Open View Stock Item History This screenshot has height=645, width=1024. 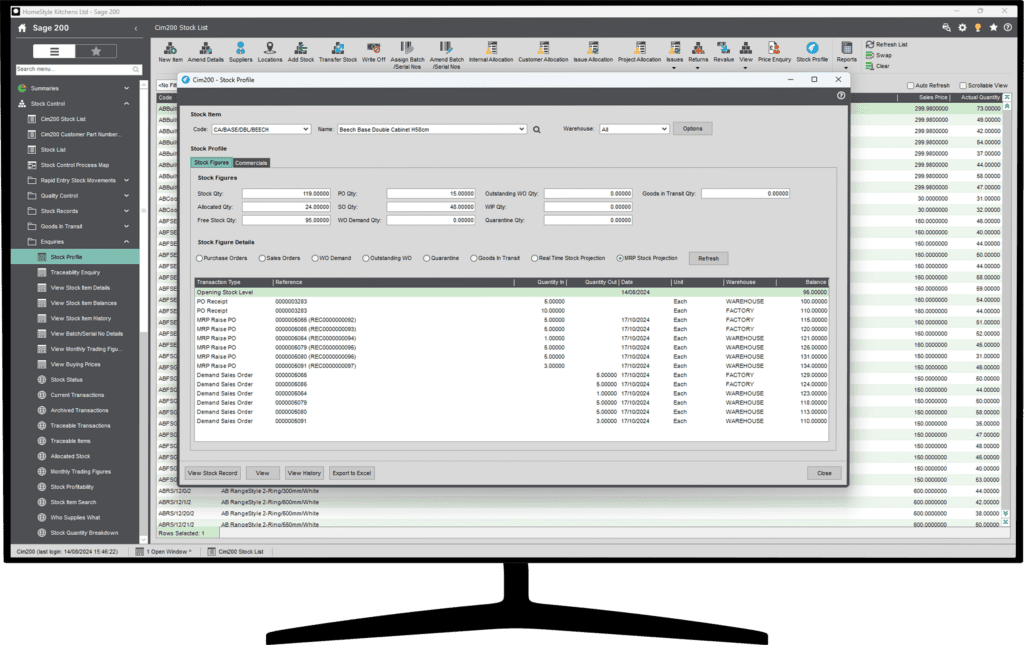coord(81,319)
